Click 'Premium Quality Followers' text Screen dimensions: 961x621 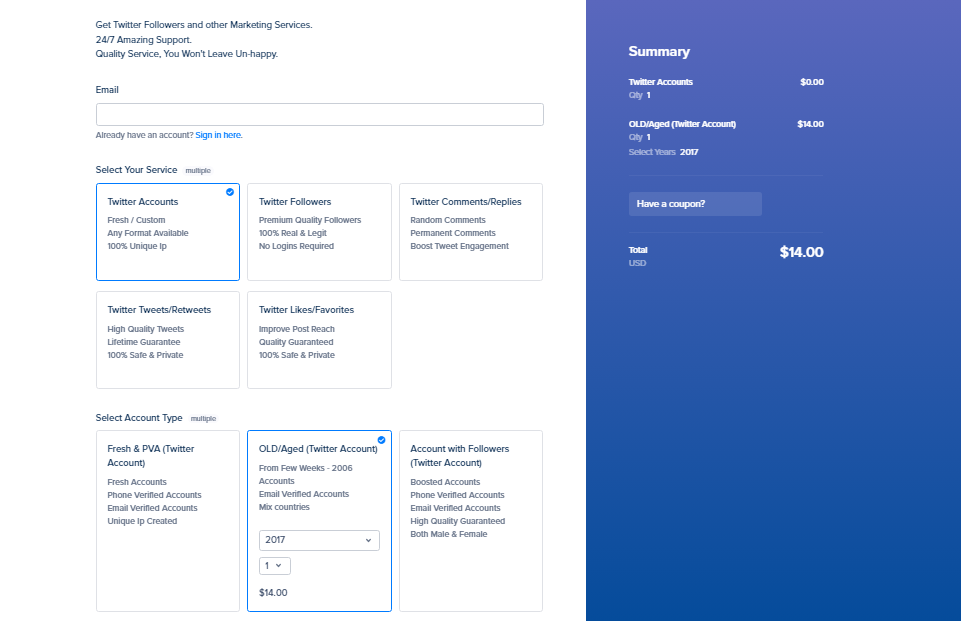[x=310, y=220]
